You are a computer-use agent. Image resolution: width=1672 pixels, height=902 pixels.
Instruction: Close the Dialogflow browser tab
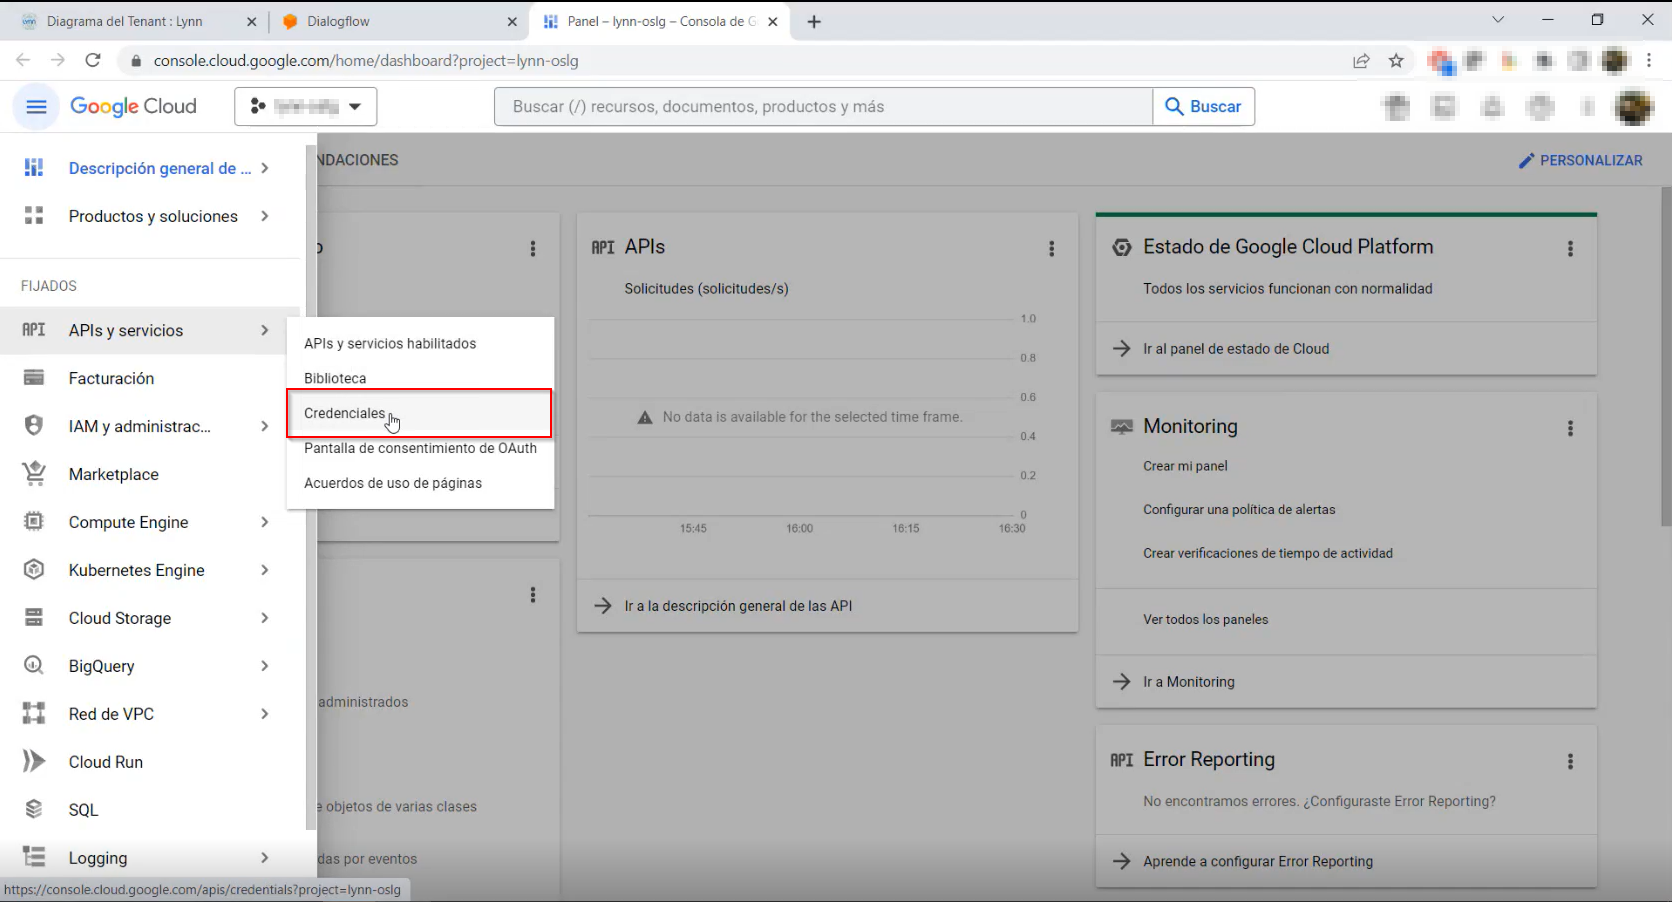(512, 21)
